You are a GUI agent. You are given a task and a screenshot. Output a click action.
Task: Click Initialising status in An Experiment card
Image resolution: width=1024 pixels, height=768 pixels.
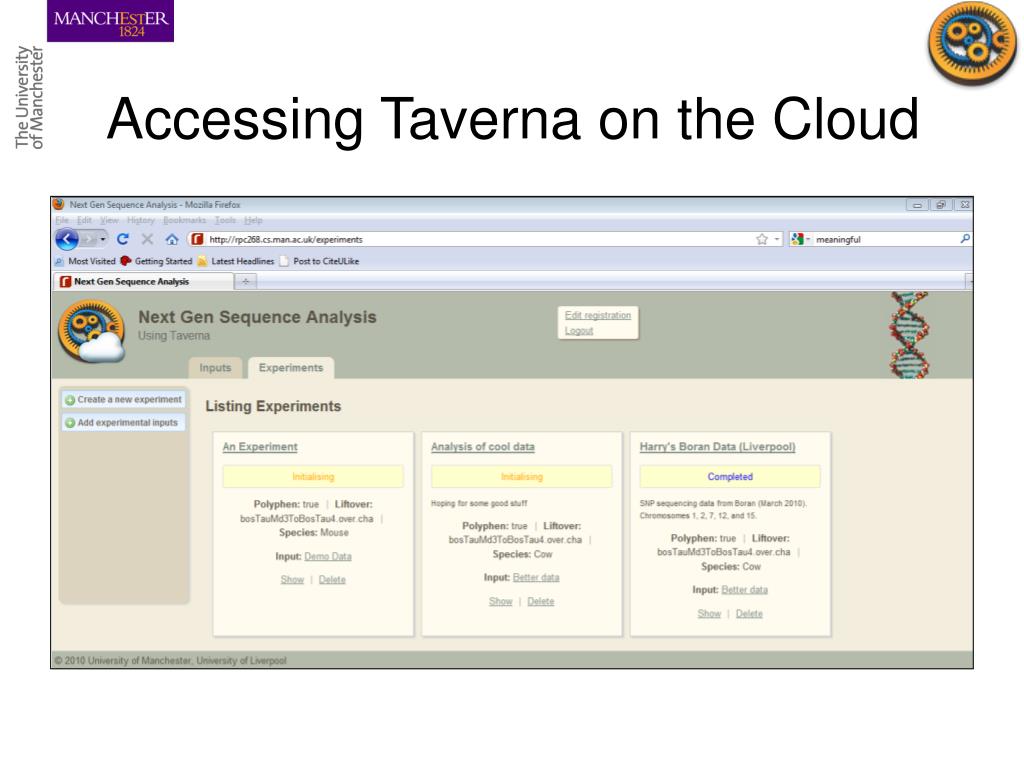tap(313, 477)
